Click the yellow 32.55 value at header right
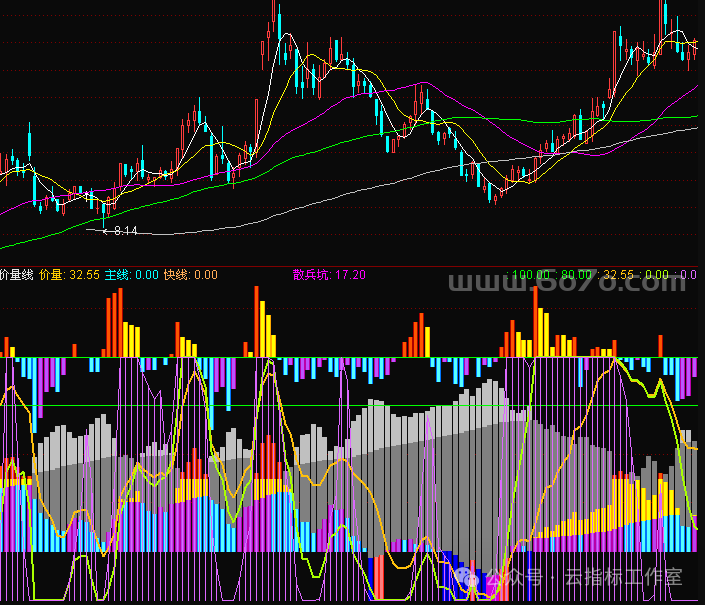The image size is (705, 605). click(618, 275)
